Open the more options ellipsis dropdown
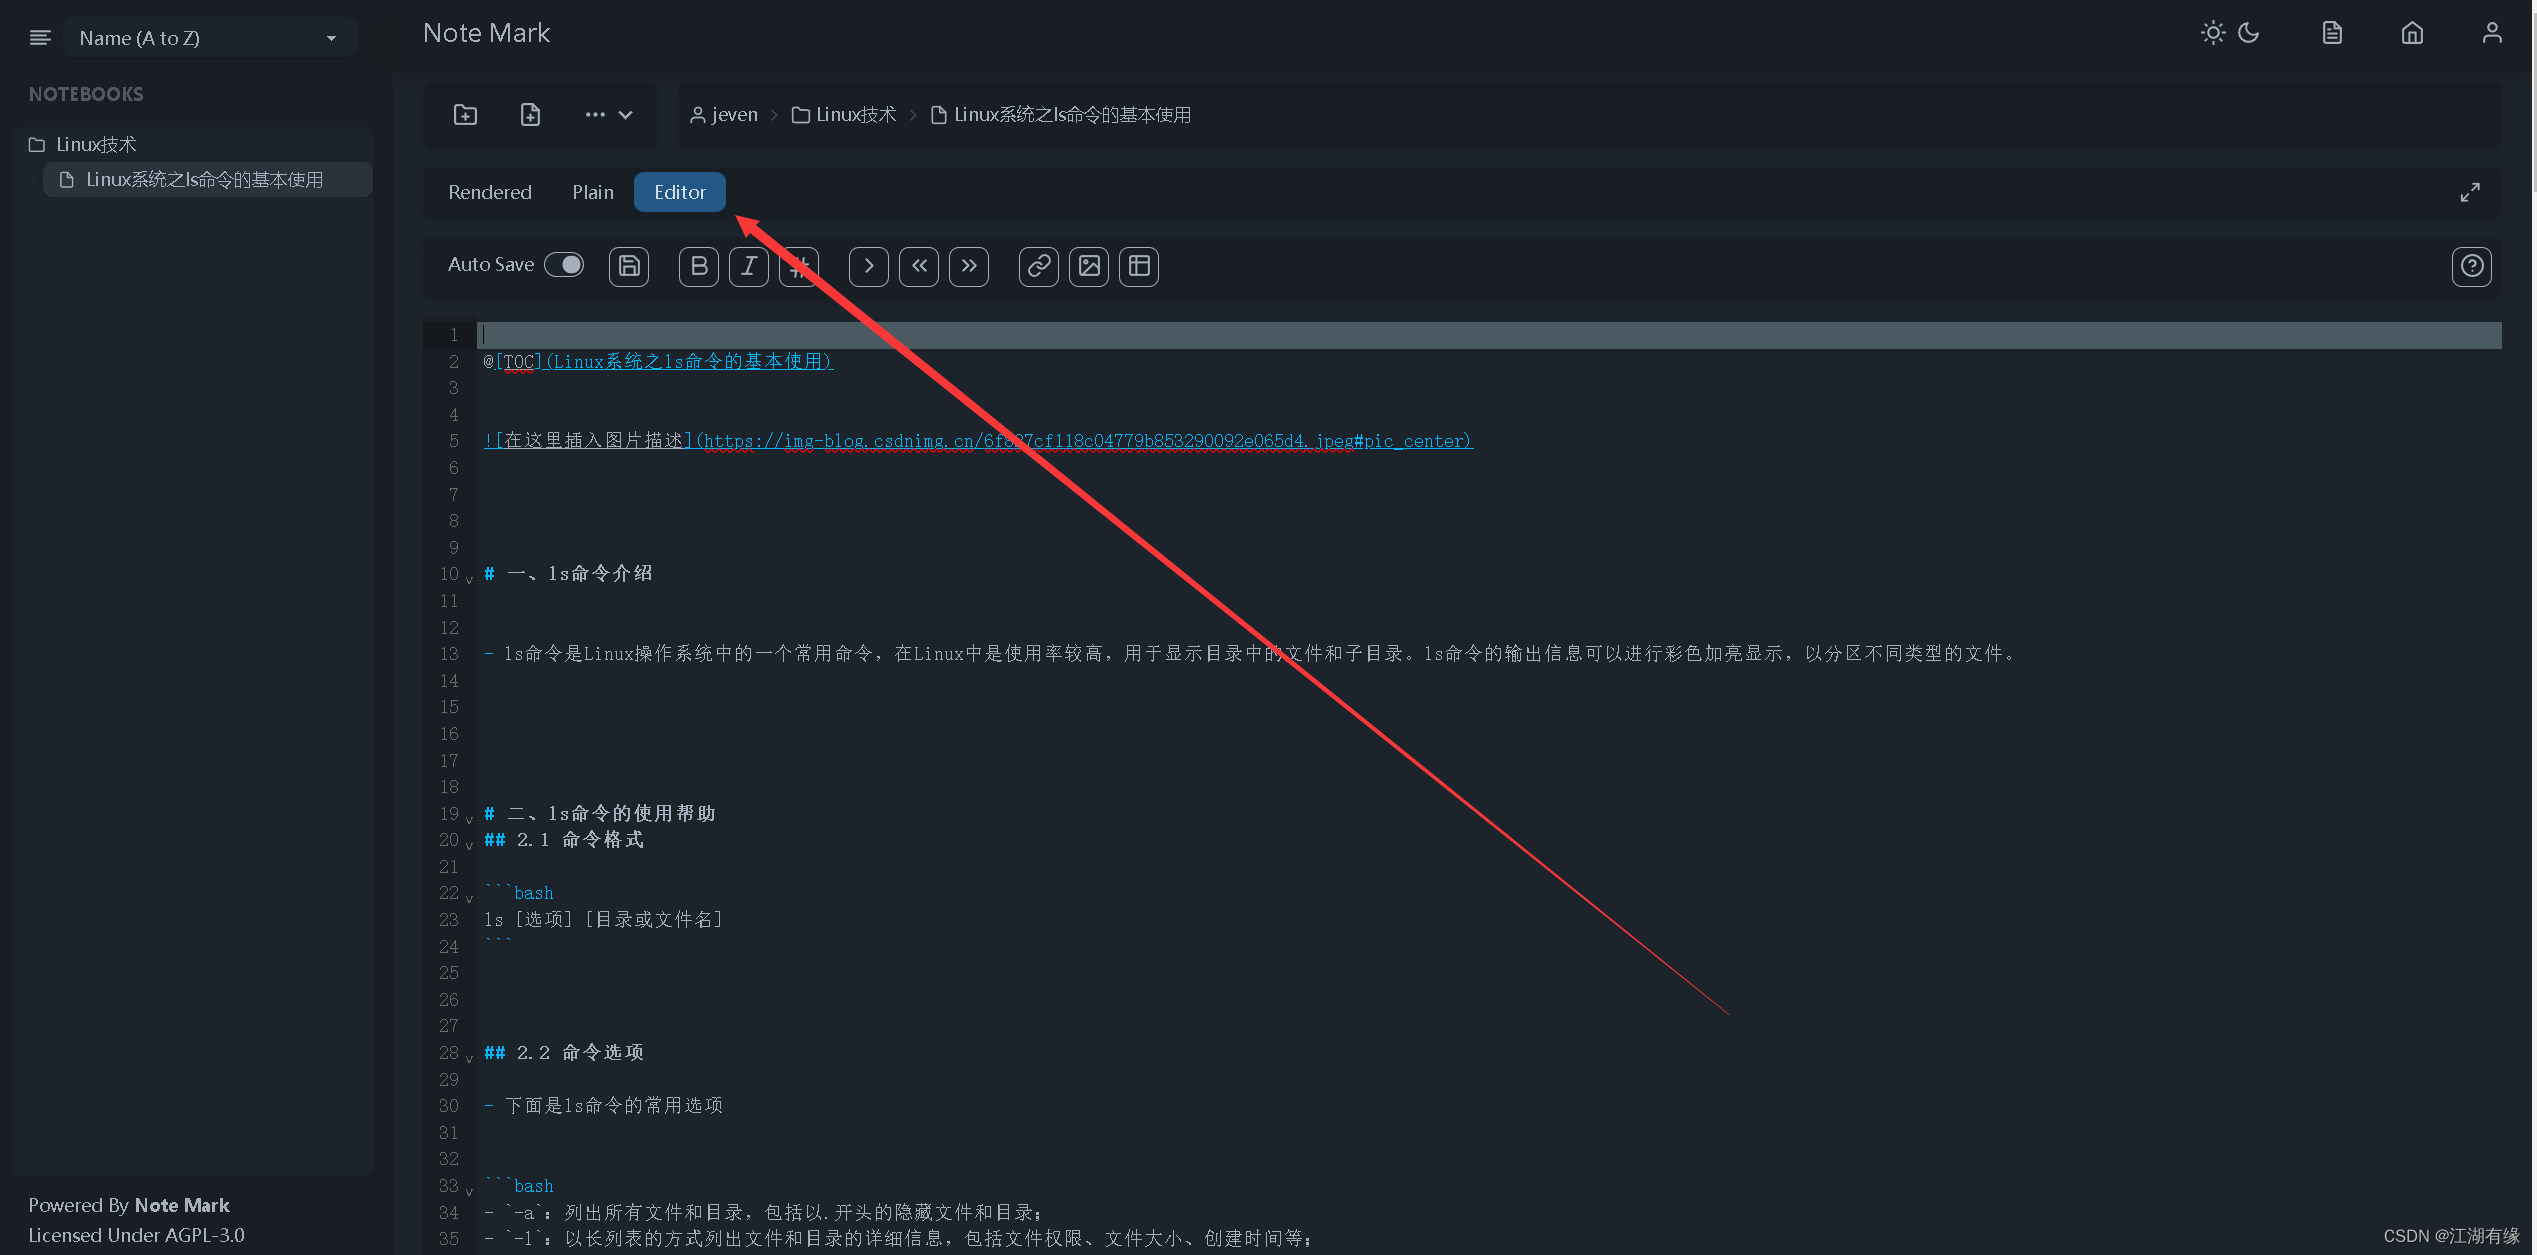 (x=609, y=115)
